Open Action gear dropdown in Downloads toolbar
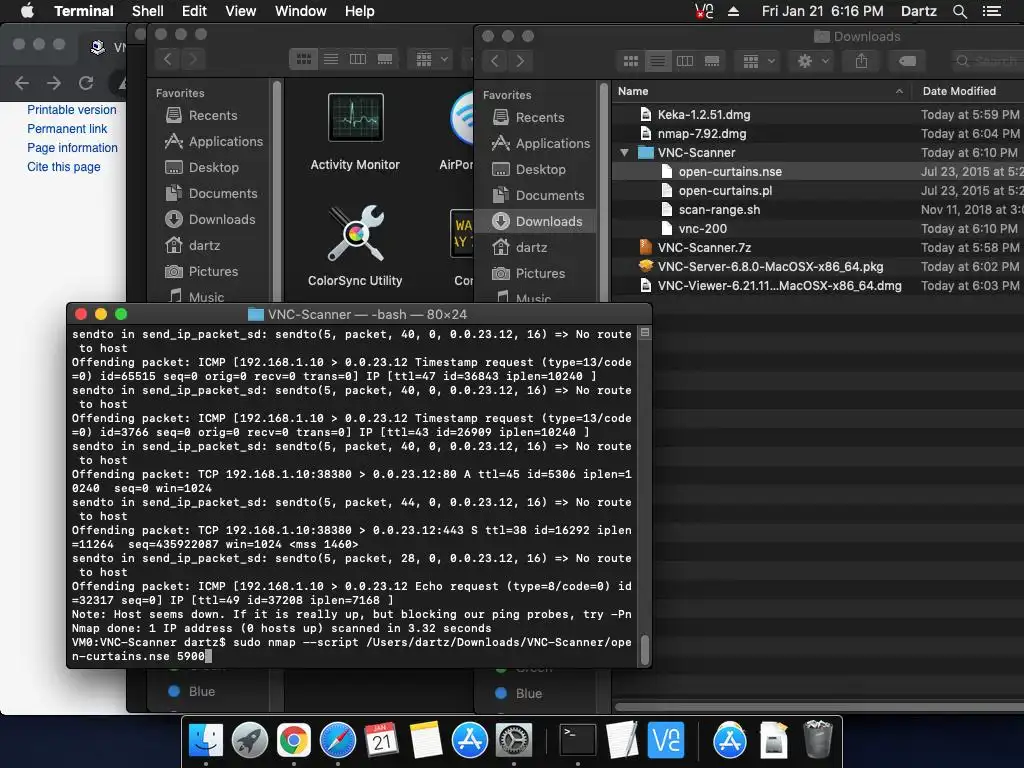This screenshot has height=768, width=1024. click(x=812, y=61)
